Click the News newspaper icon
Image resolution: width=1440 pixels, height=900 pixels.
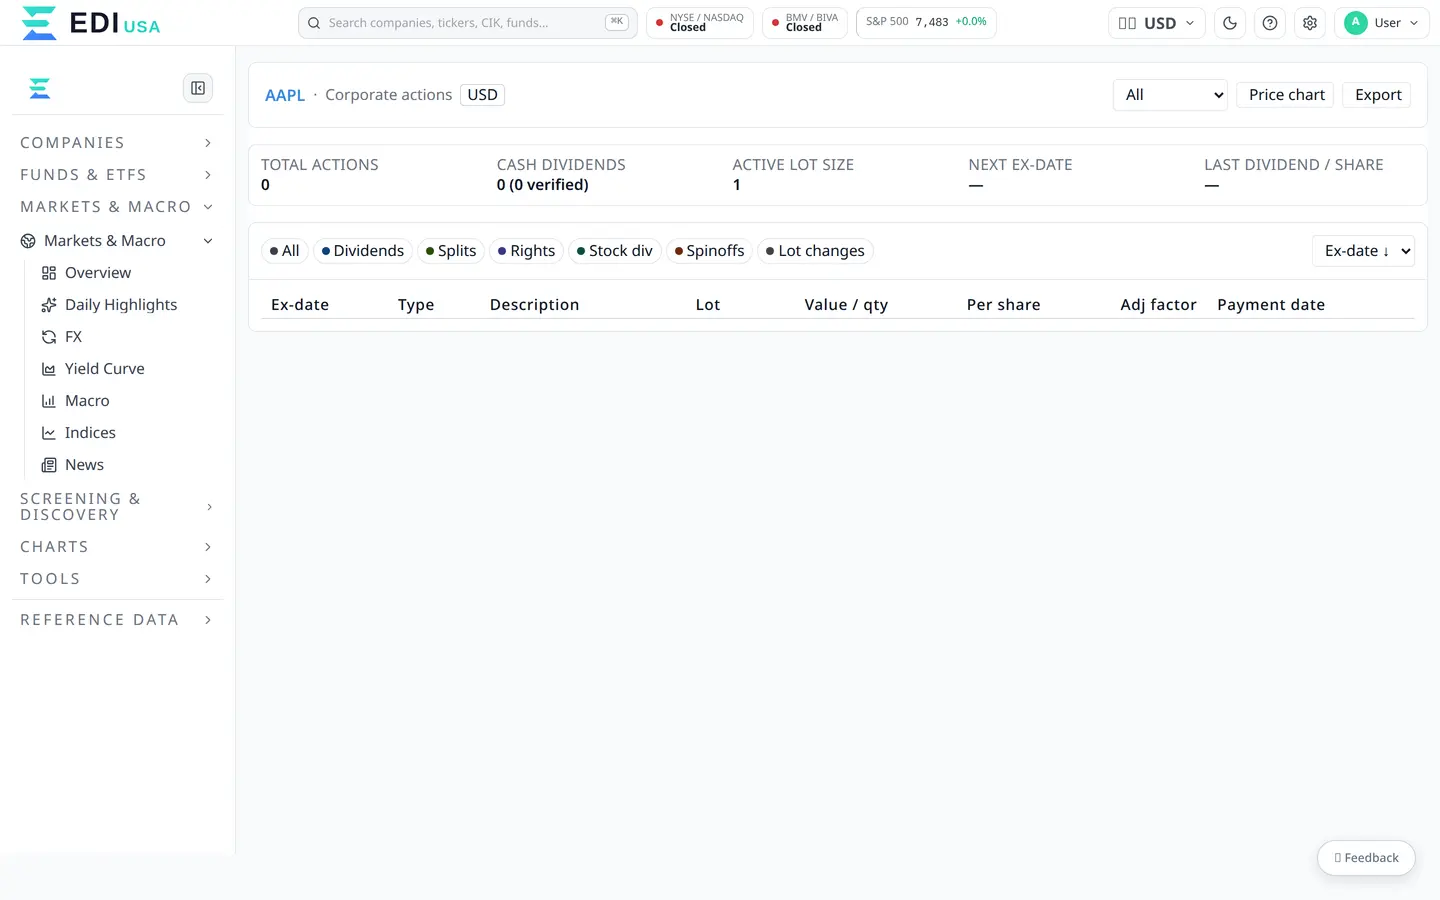tap(49, 465)
